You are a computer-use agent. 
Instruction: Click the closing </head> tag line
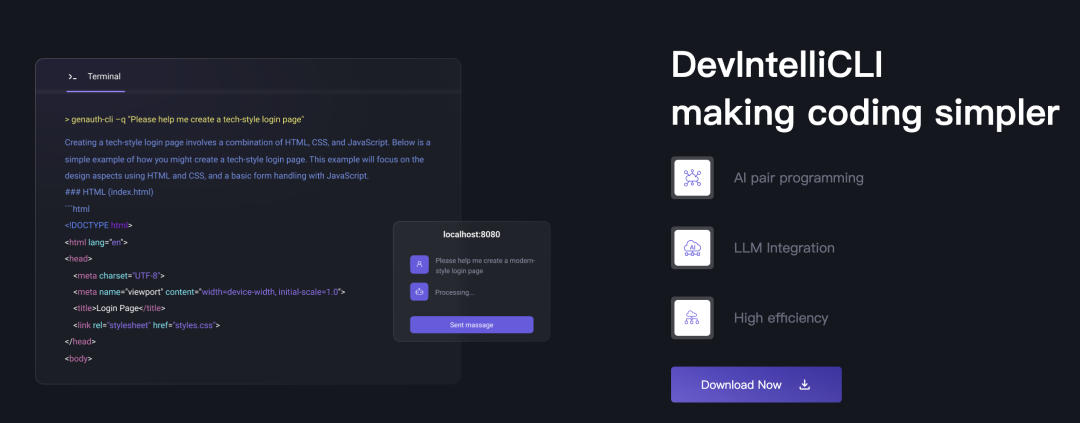(x=80, y=342)
